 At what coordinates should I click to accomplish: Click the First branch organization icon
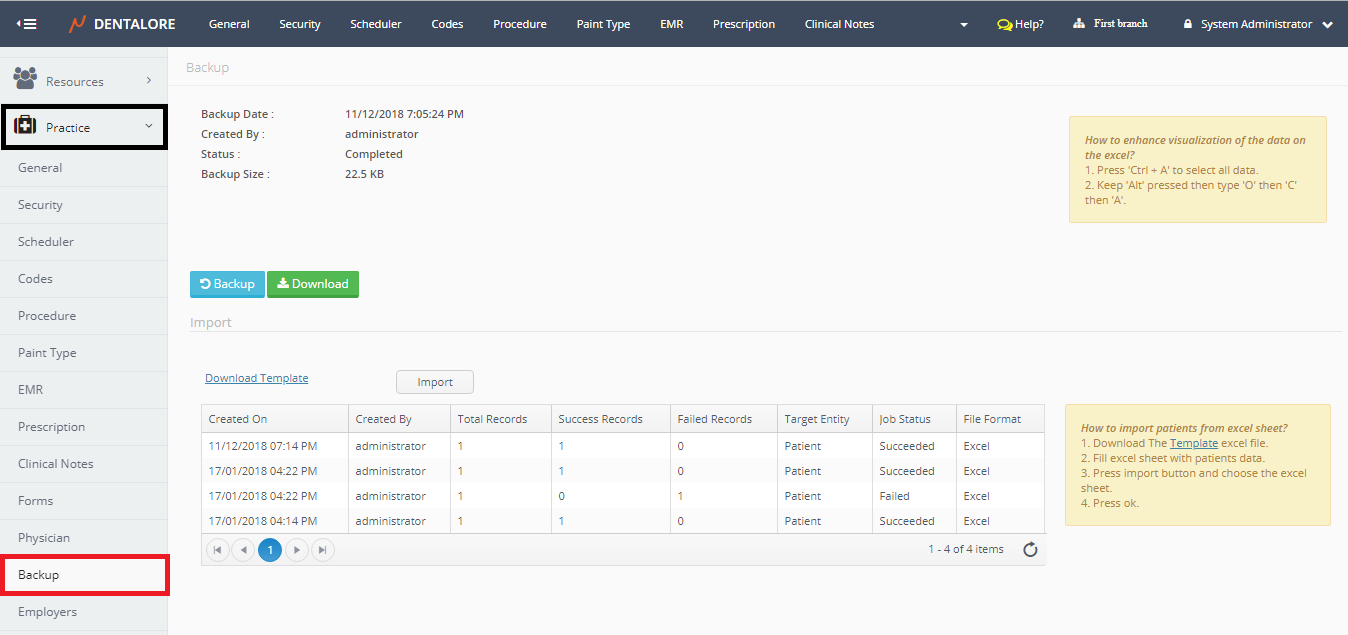1078,24
